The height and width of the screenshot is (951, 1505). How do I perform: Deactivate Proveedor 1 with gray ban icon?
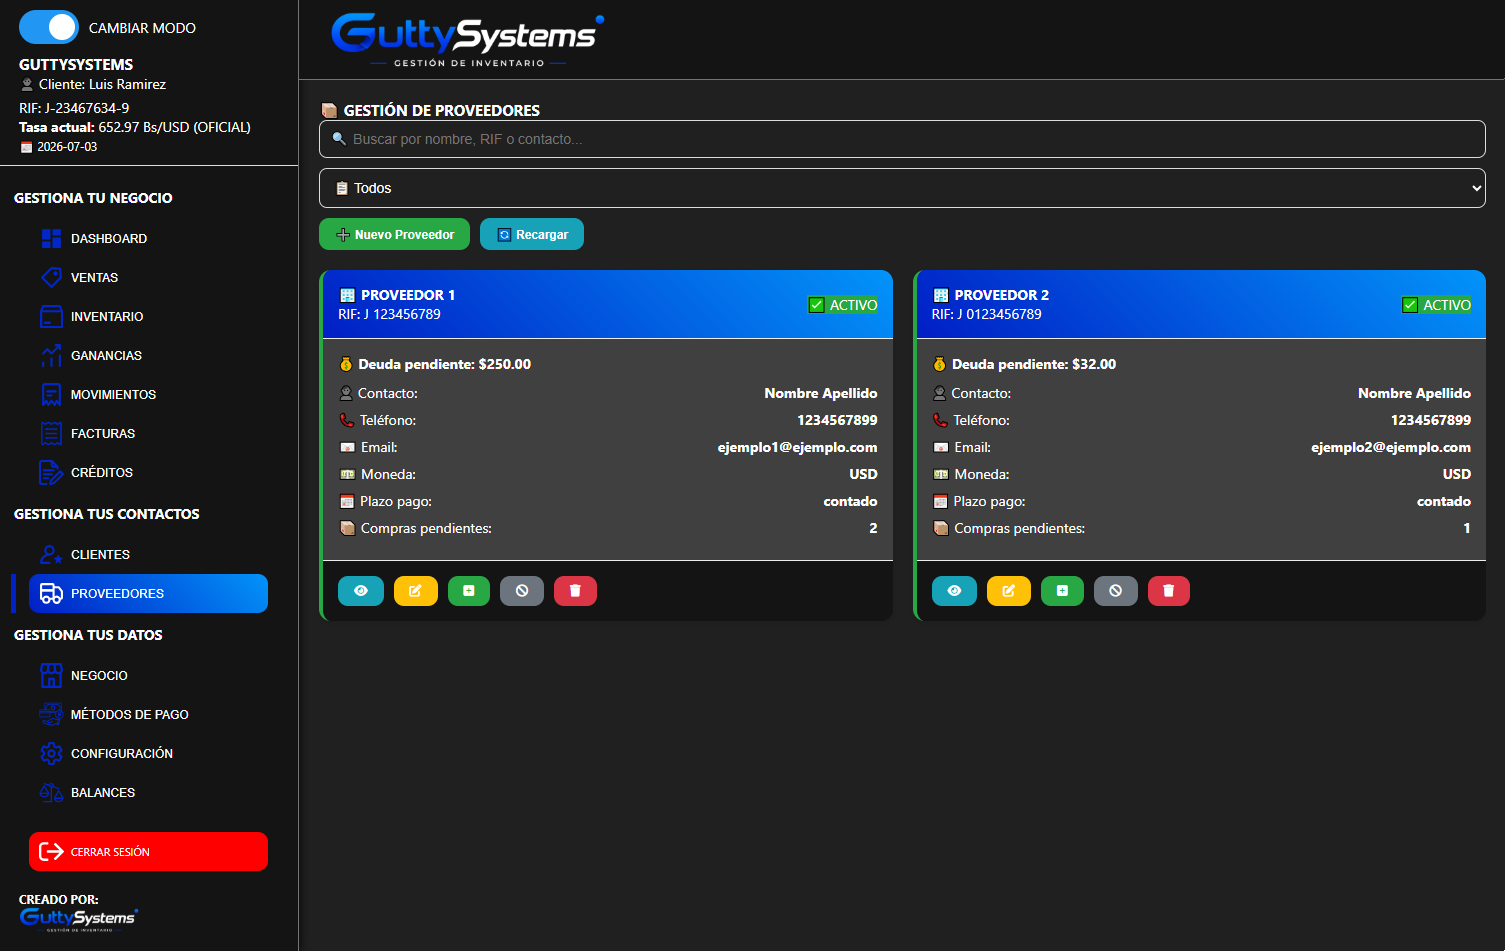click(522, 591)
